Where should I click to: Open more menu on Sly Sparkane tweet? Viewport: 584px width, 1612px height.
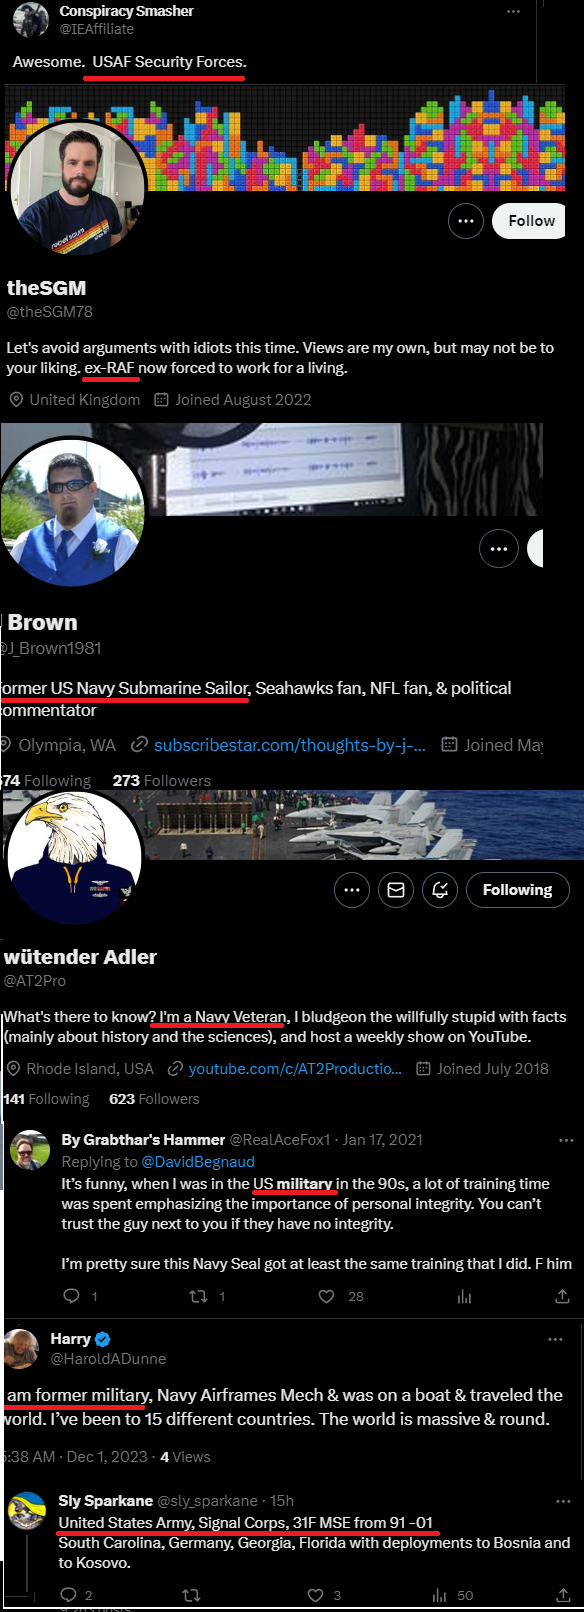point(564,1502)
